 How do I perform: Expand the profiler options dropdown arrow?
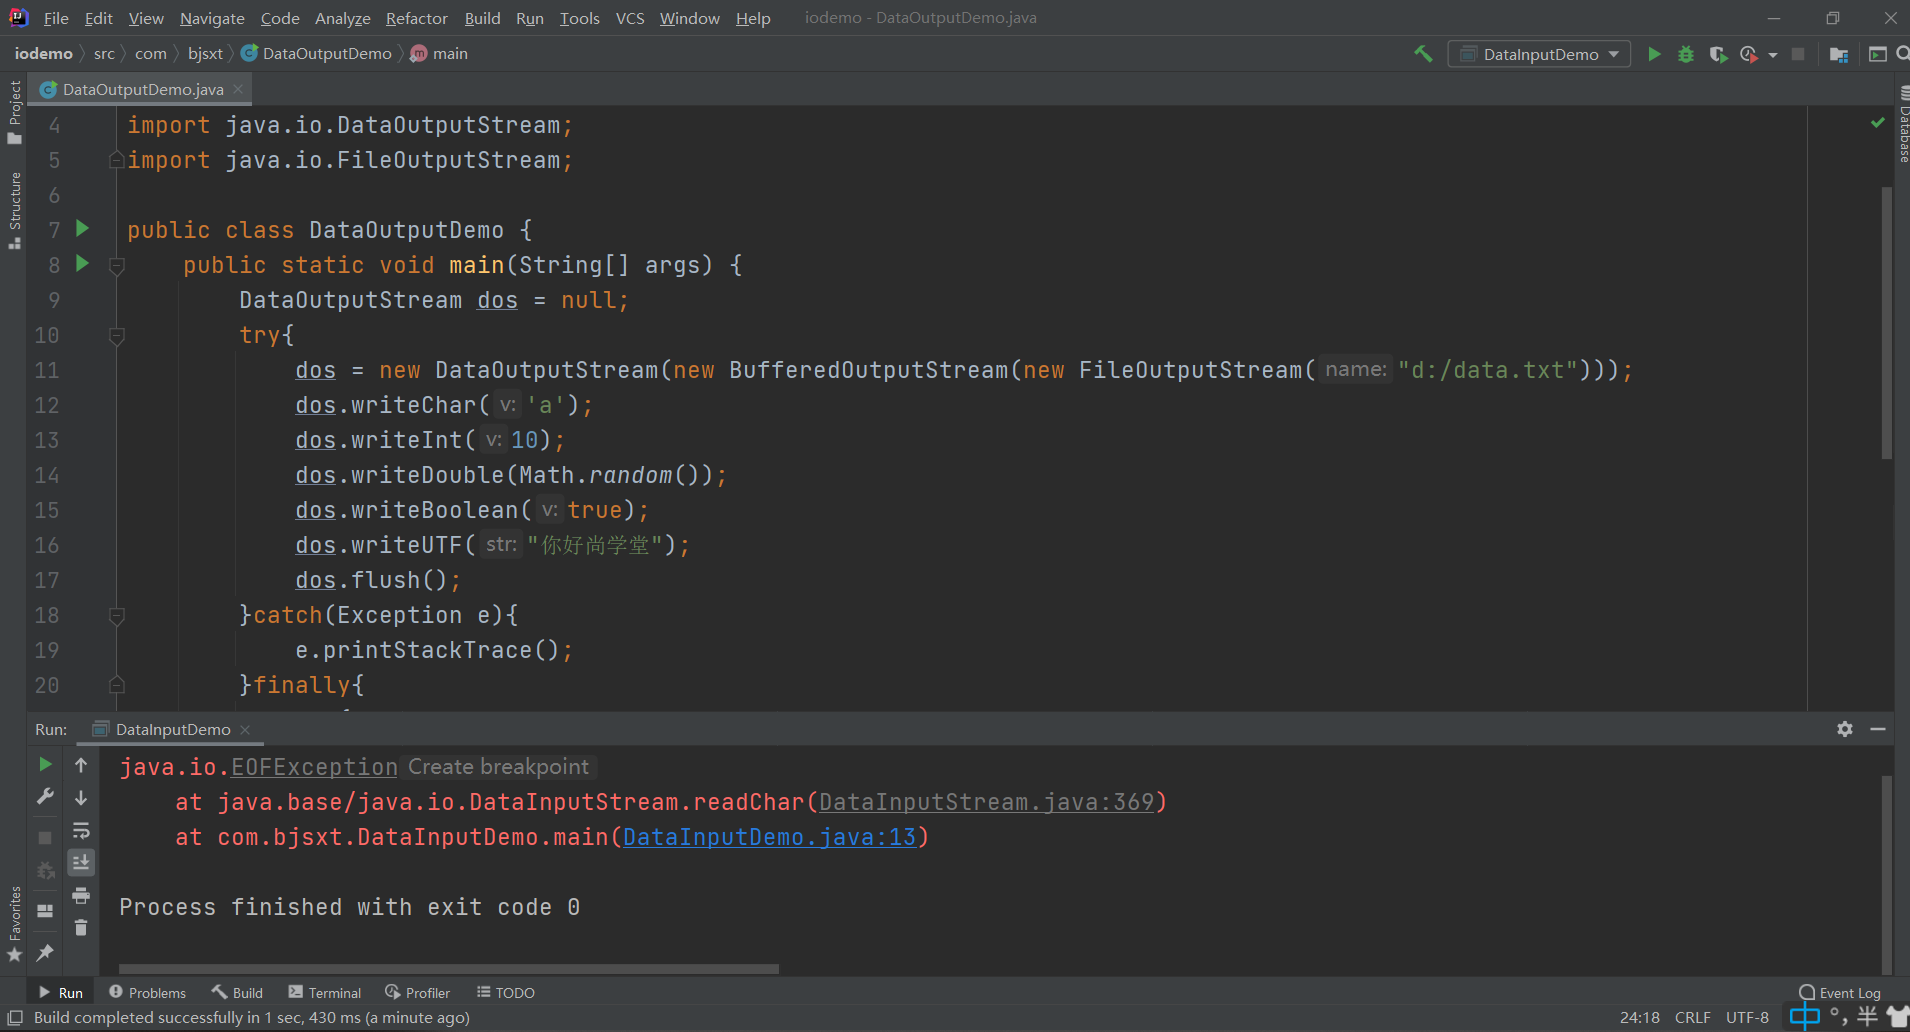1773,55
